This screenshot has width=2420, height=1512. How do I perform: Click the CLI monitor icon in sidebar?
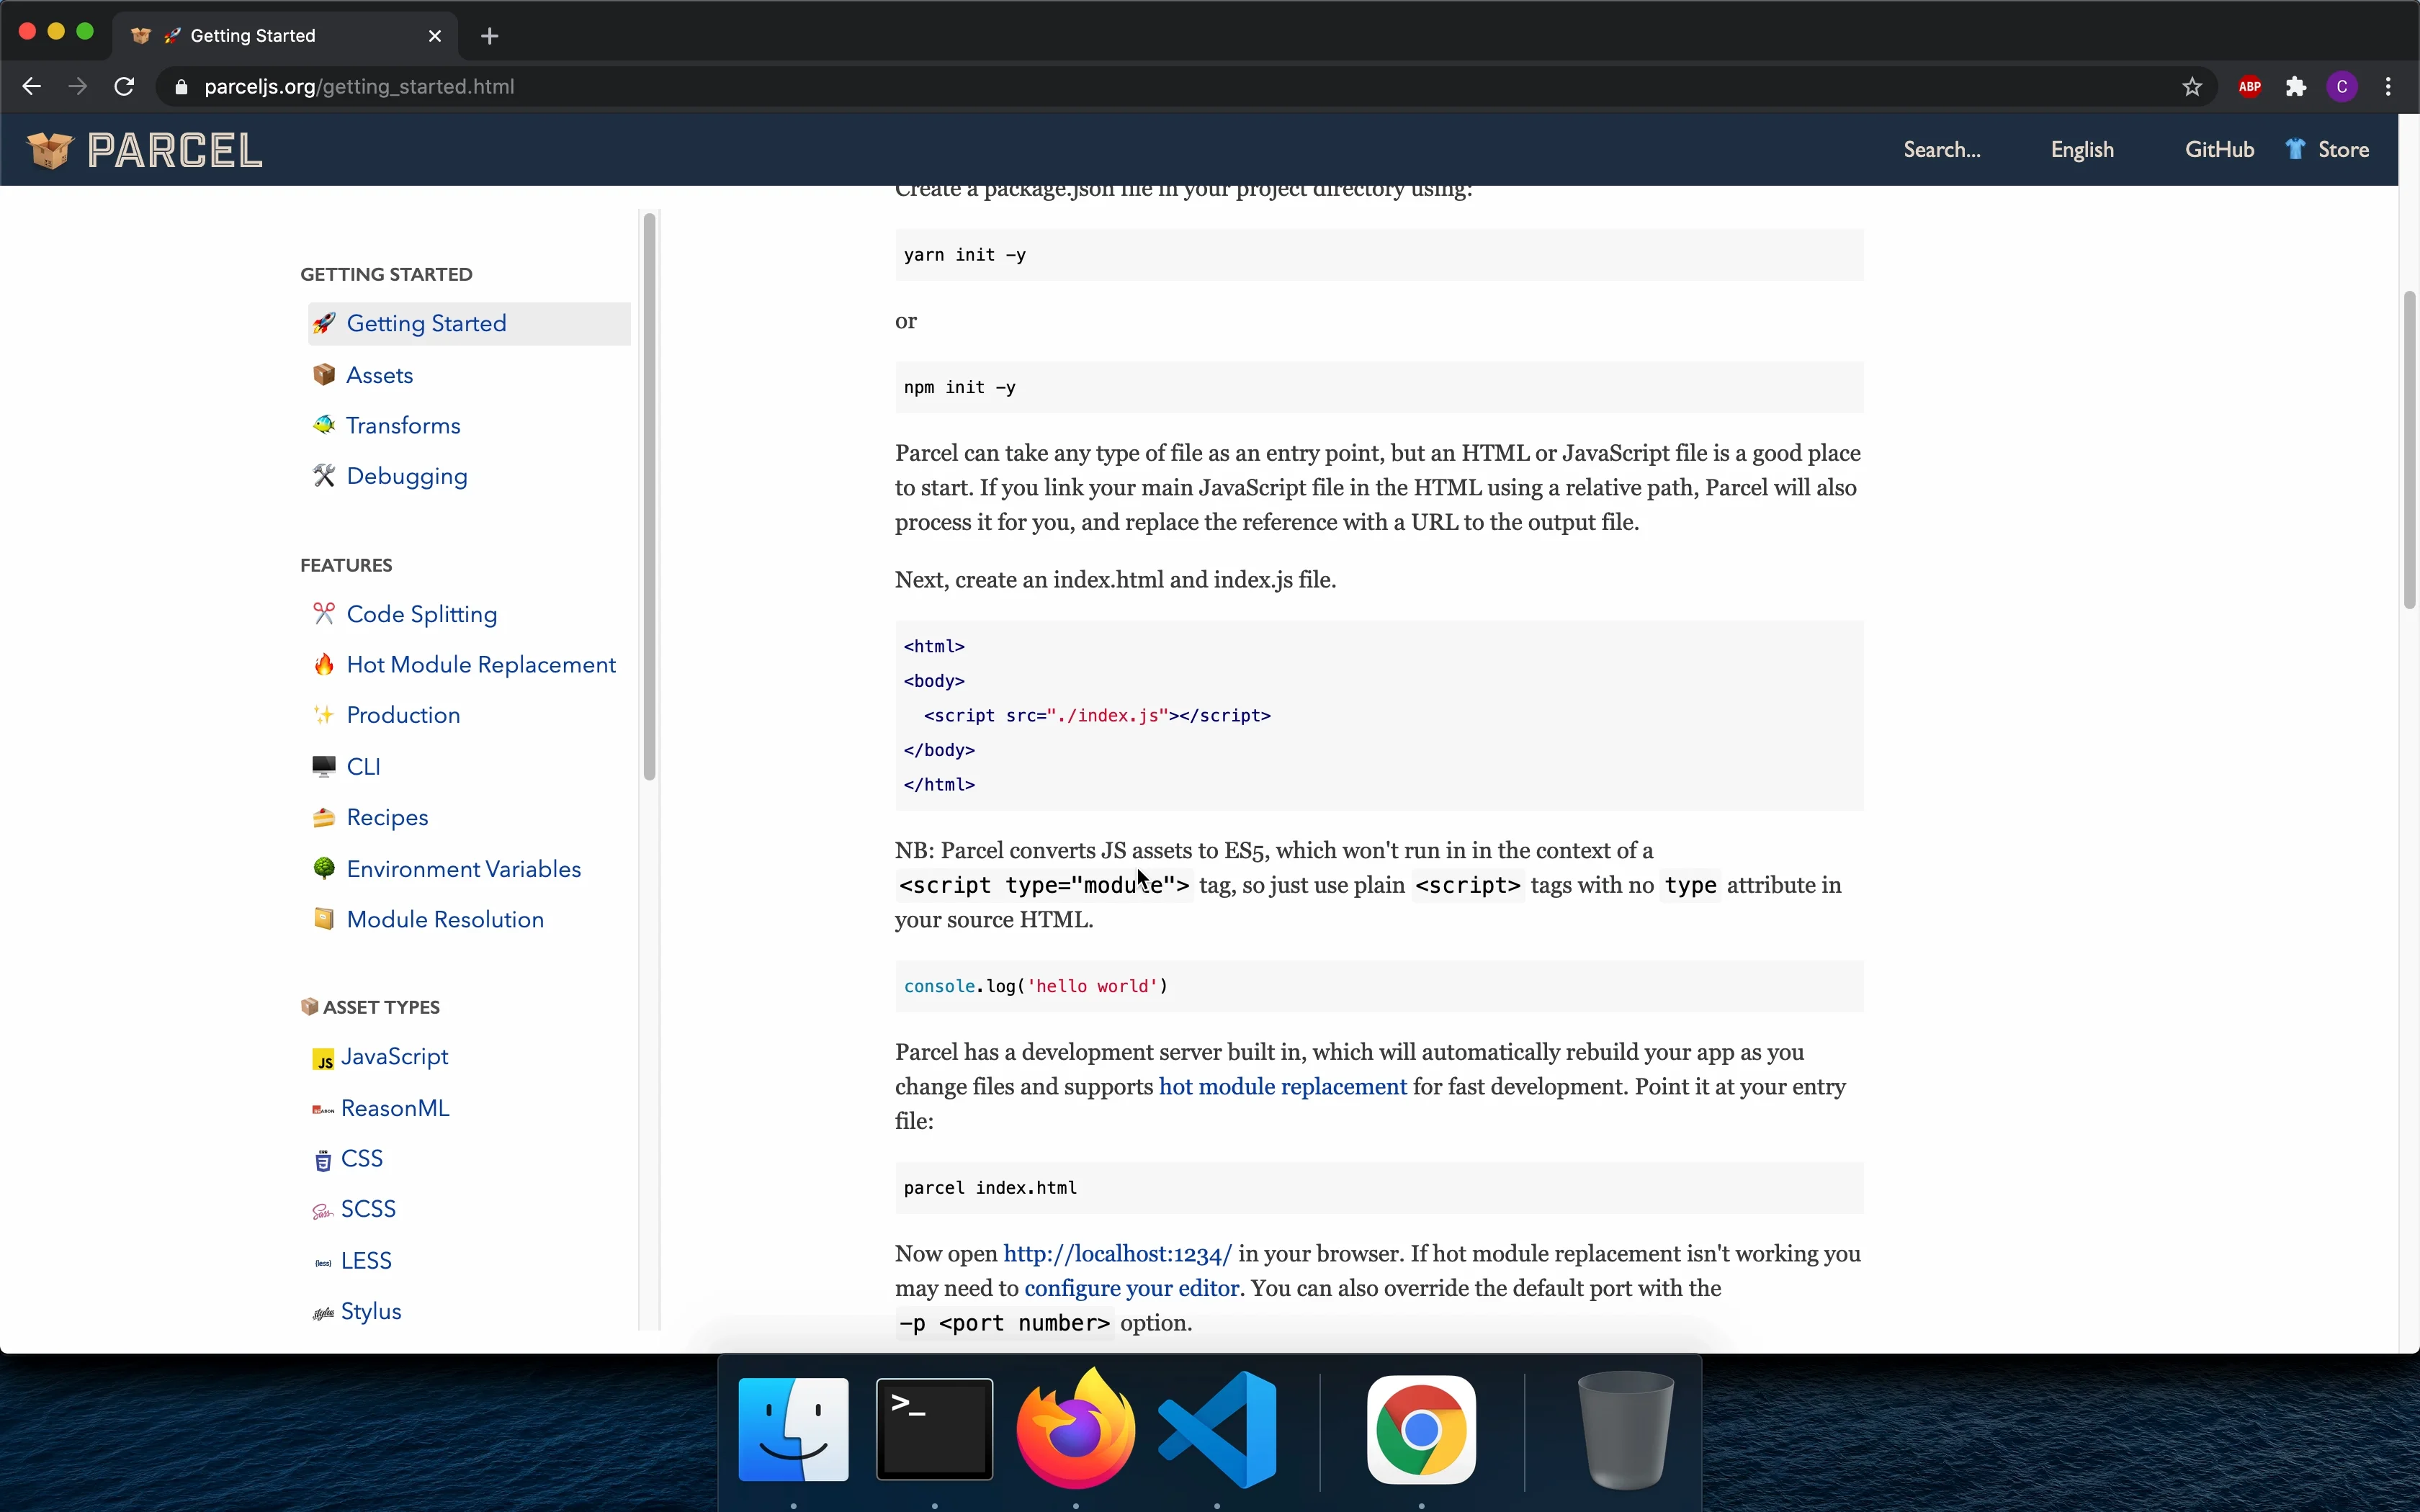pyautogui.click(x=324, y=766)
